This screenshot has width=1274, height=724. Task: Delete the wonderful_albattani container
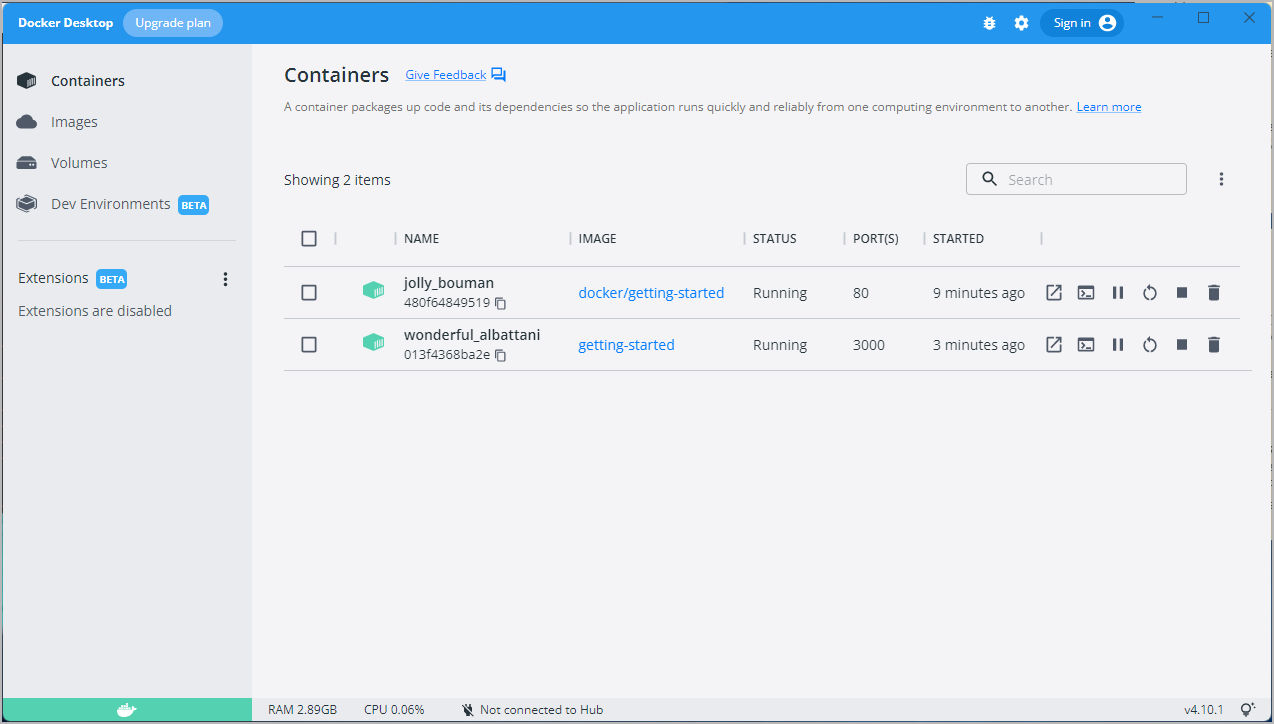click(1214, 345)
